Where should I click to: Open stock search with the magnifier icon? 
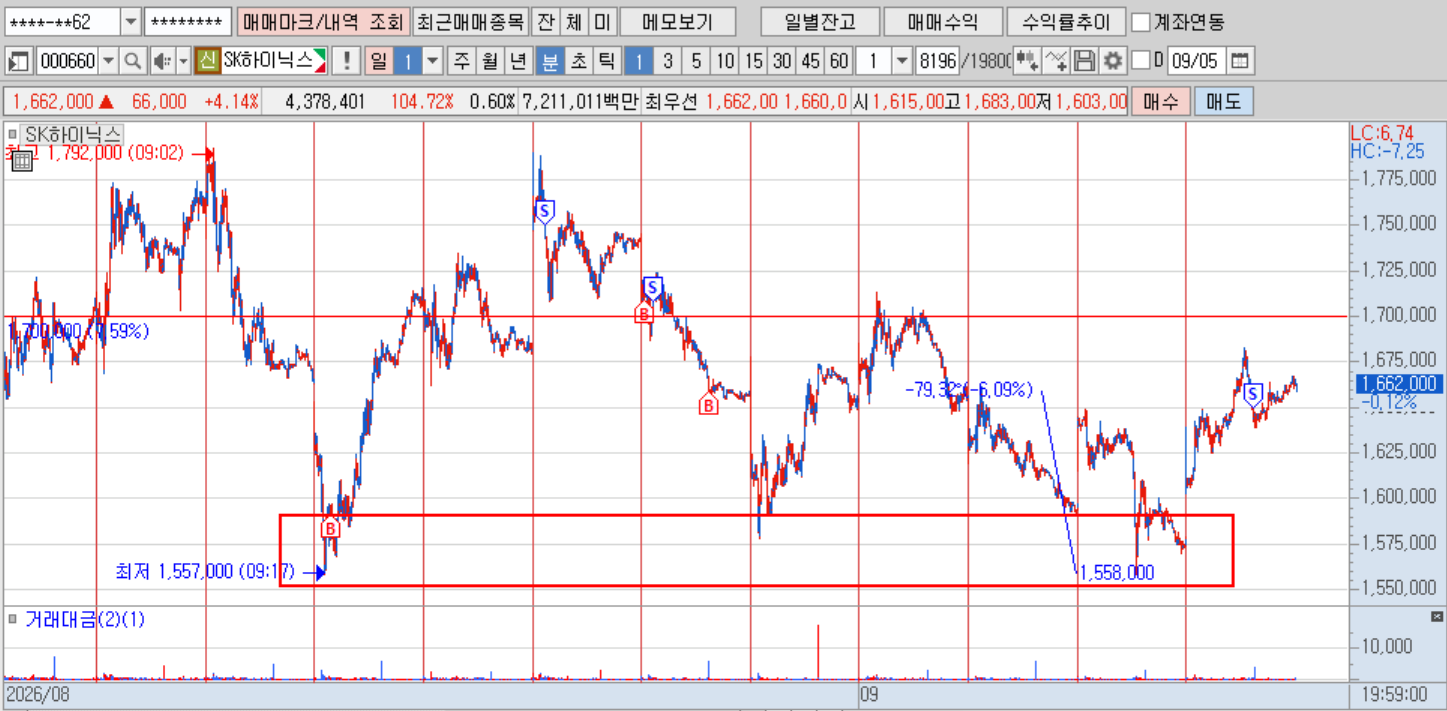[132, 61]
